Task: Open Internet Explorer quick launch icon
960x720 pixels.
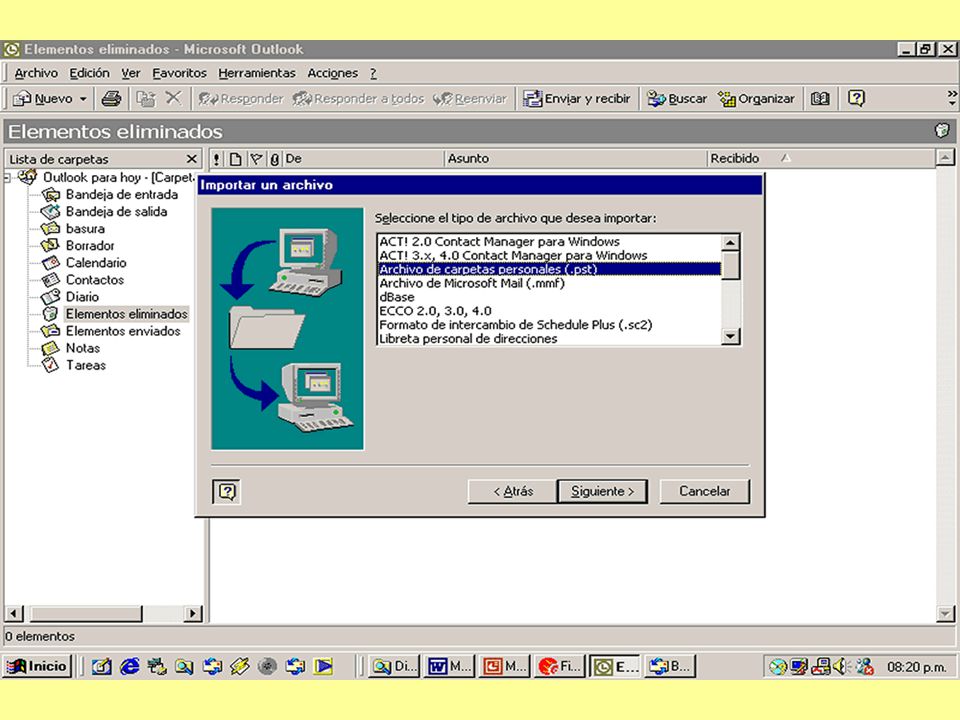Action: click(129, 666)
